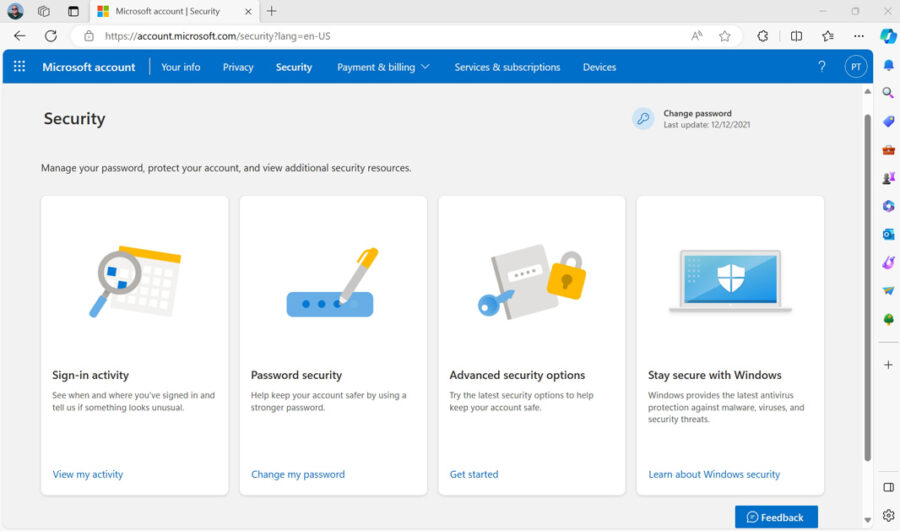The image size is (900, 531).
Task: Open Outlook icon in sidebar
Action: [x=888, y=234]
